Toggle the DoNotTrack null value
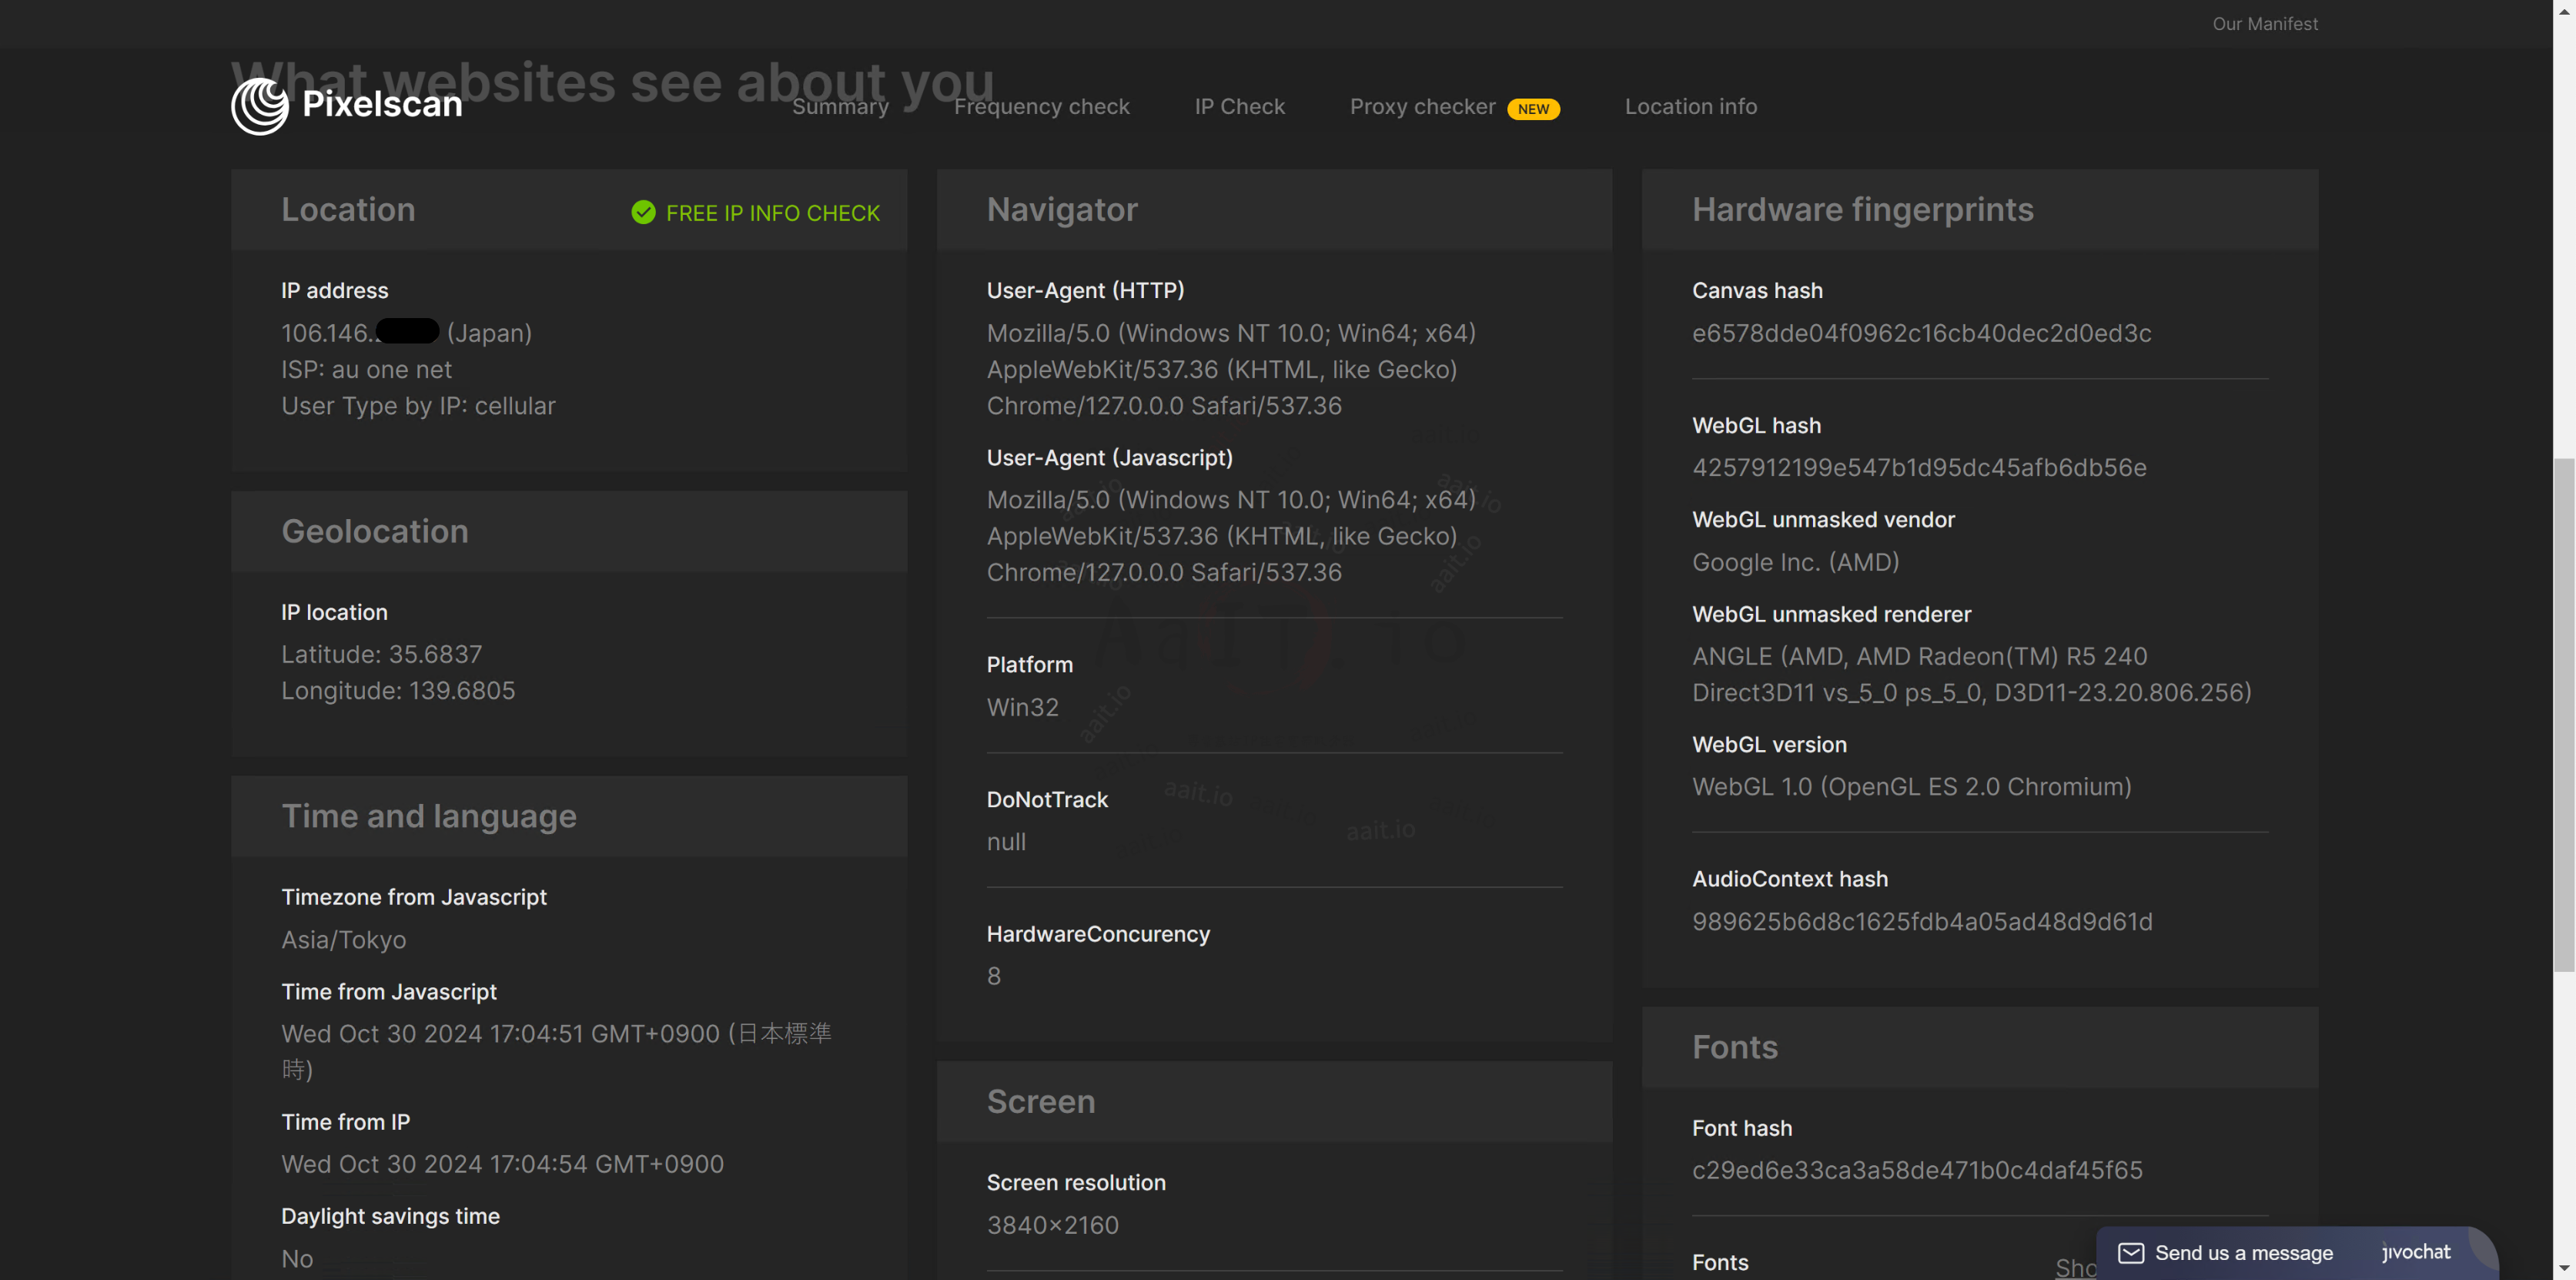This screenshot has height=1280, width=2576. pyautogui.click(x=1004, y=839)
